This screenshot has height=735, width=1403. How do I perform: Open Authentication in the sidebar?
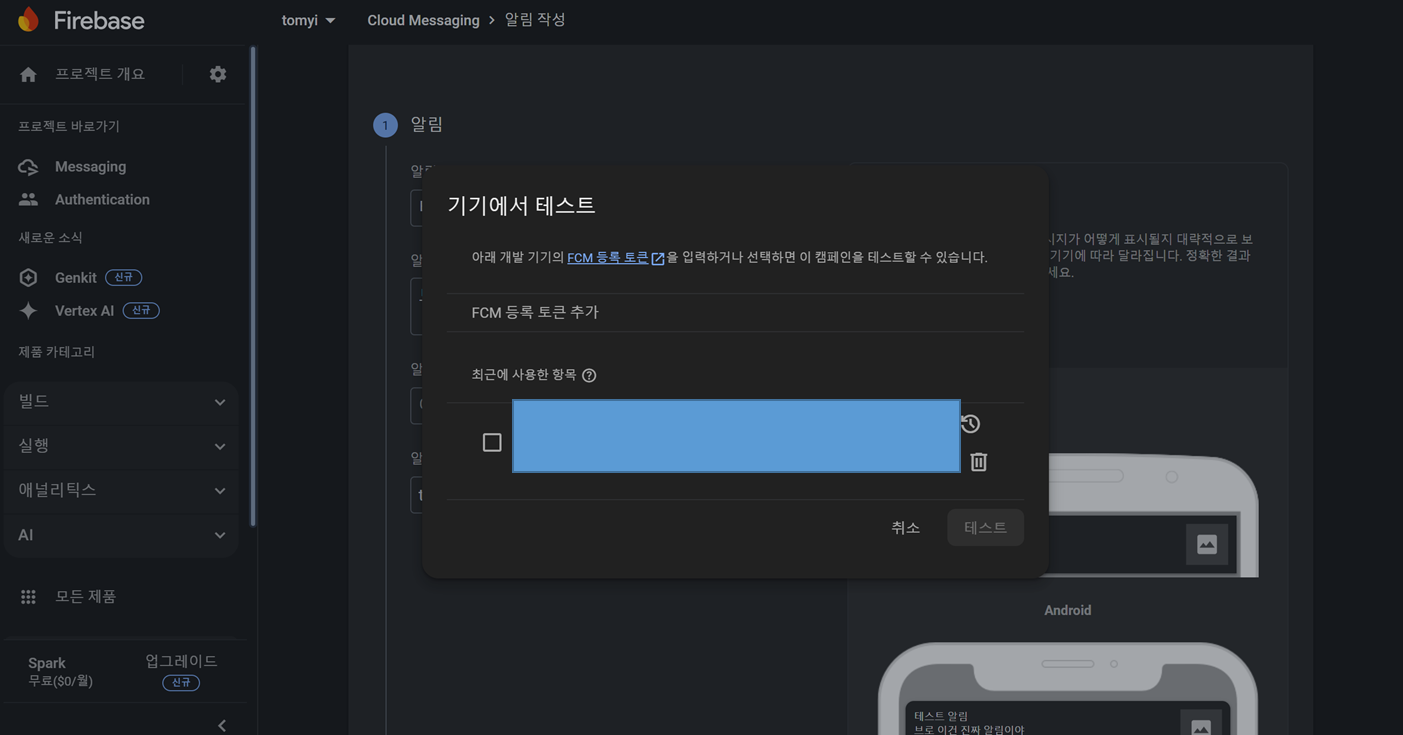[x=102, y=200]
